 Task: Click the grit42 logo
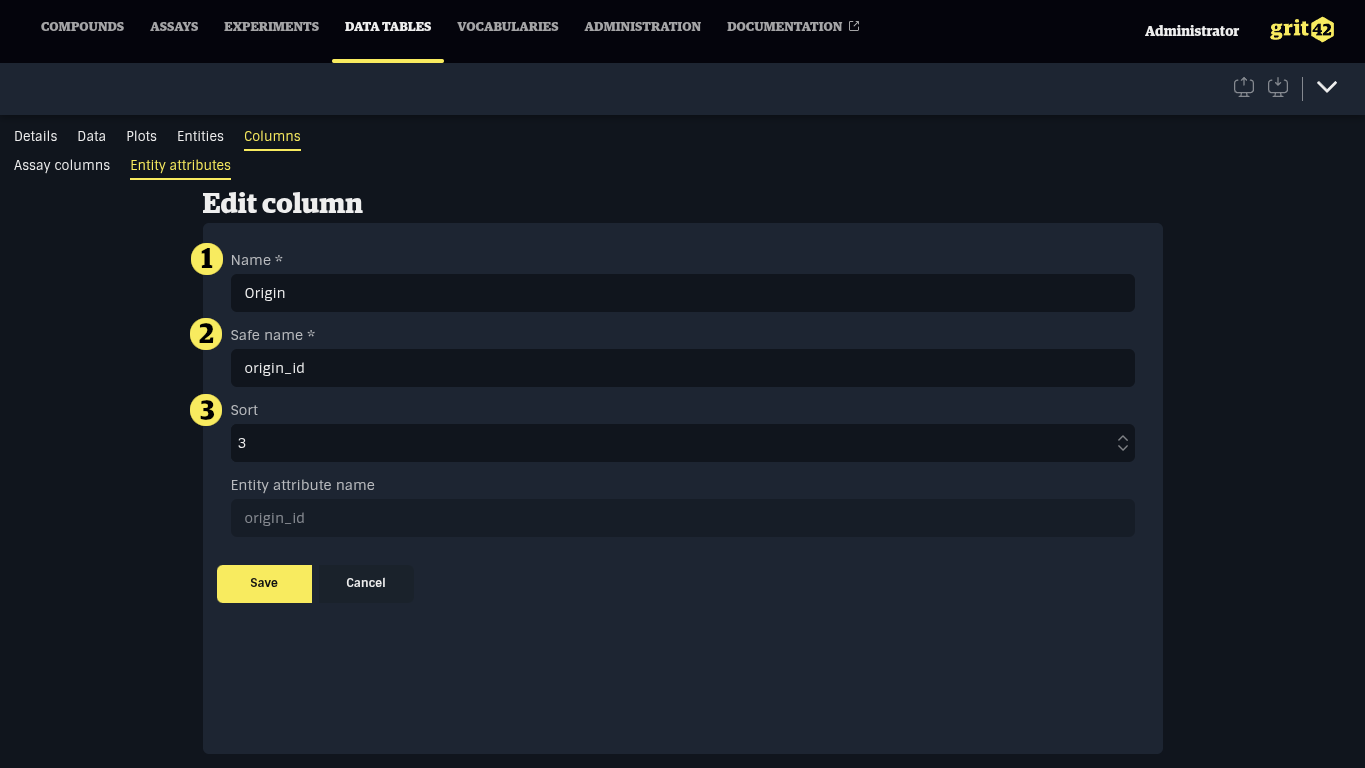click(1302, 30)
